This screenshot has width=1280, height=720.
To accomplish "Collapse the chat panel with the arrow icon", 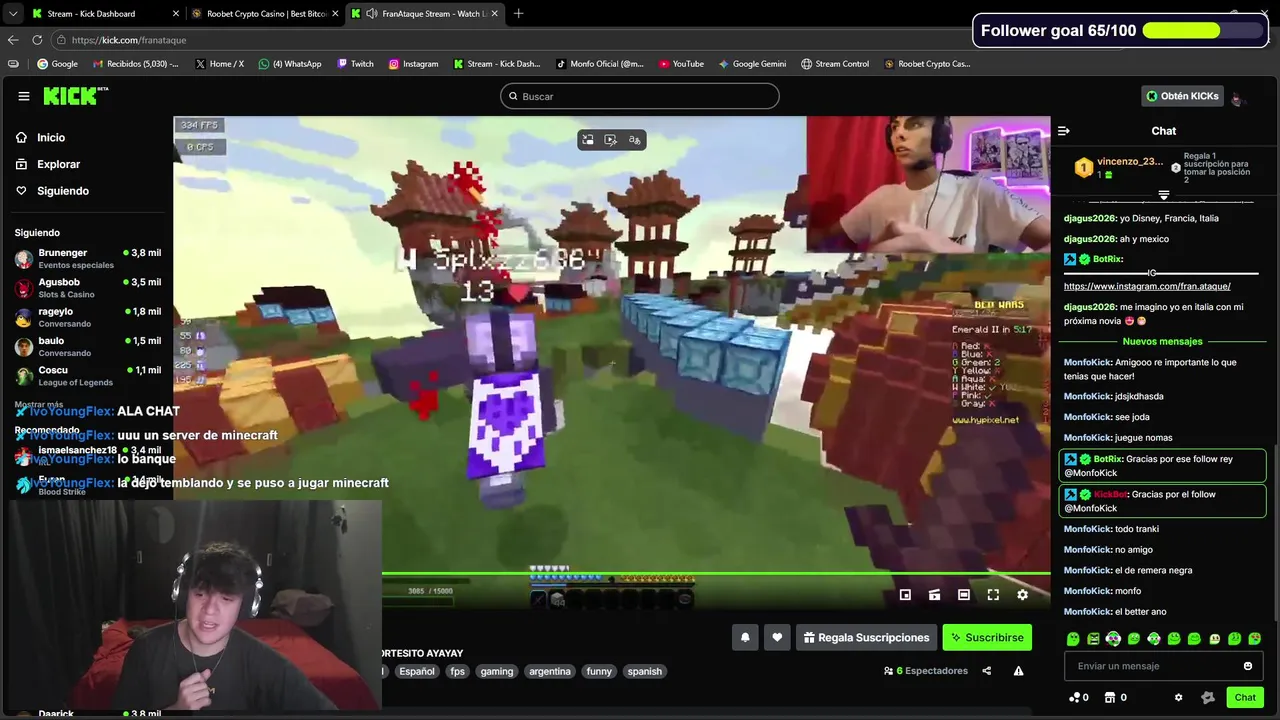I will tap(1064, 131).
